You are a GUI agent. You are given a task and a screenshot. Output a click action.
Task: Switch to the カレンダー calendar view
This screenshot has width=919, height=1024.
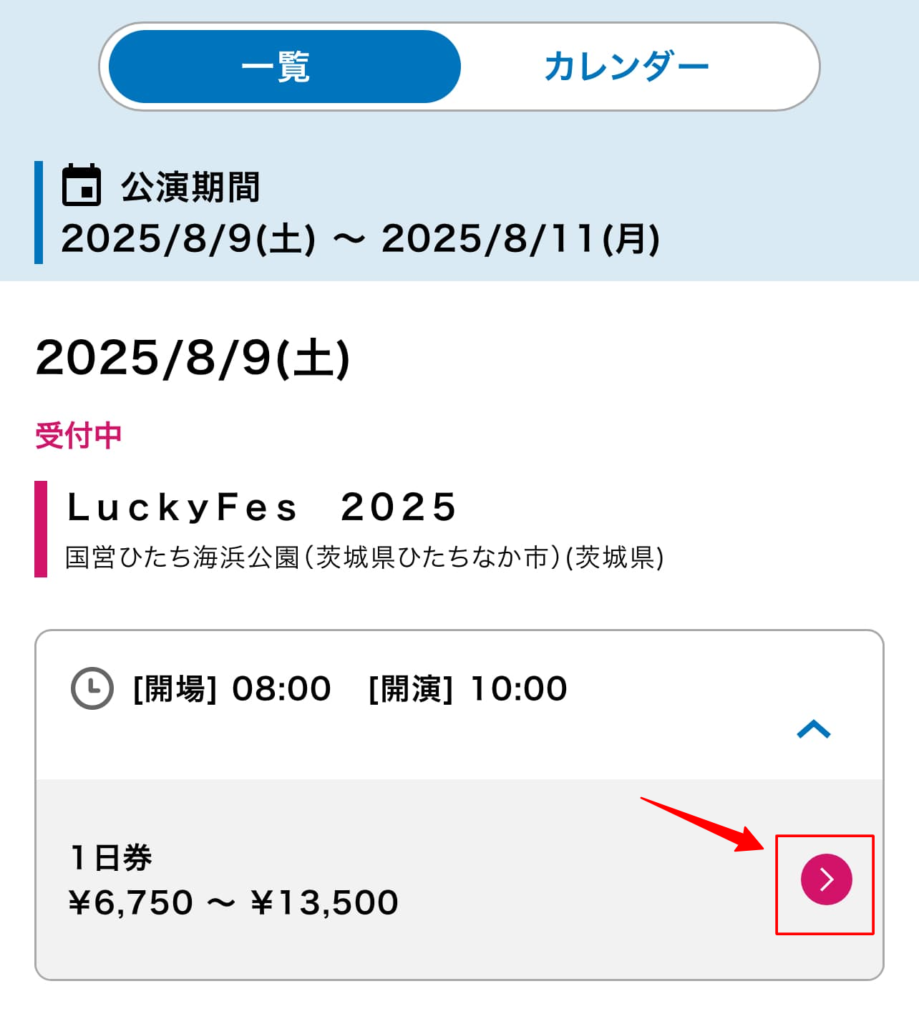[627, 67]
